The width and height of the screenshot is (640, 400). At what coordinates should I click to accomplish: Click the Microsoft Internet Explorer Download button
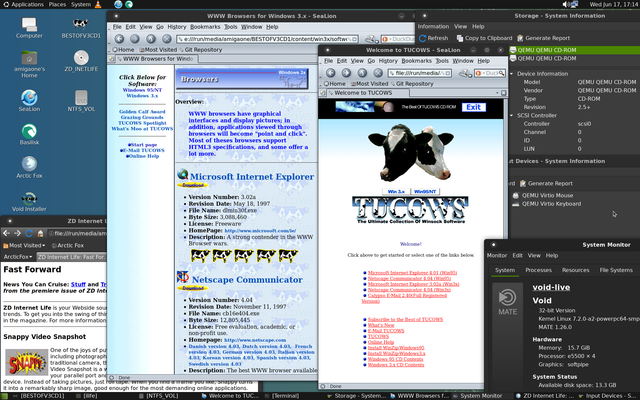[193, 185]
